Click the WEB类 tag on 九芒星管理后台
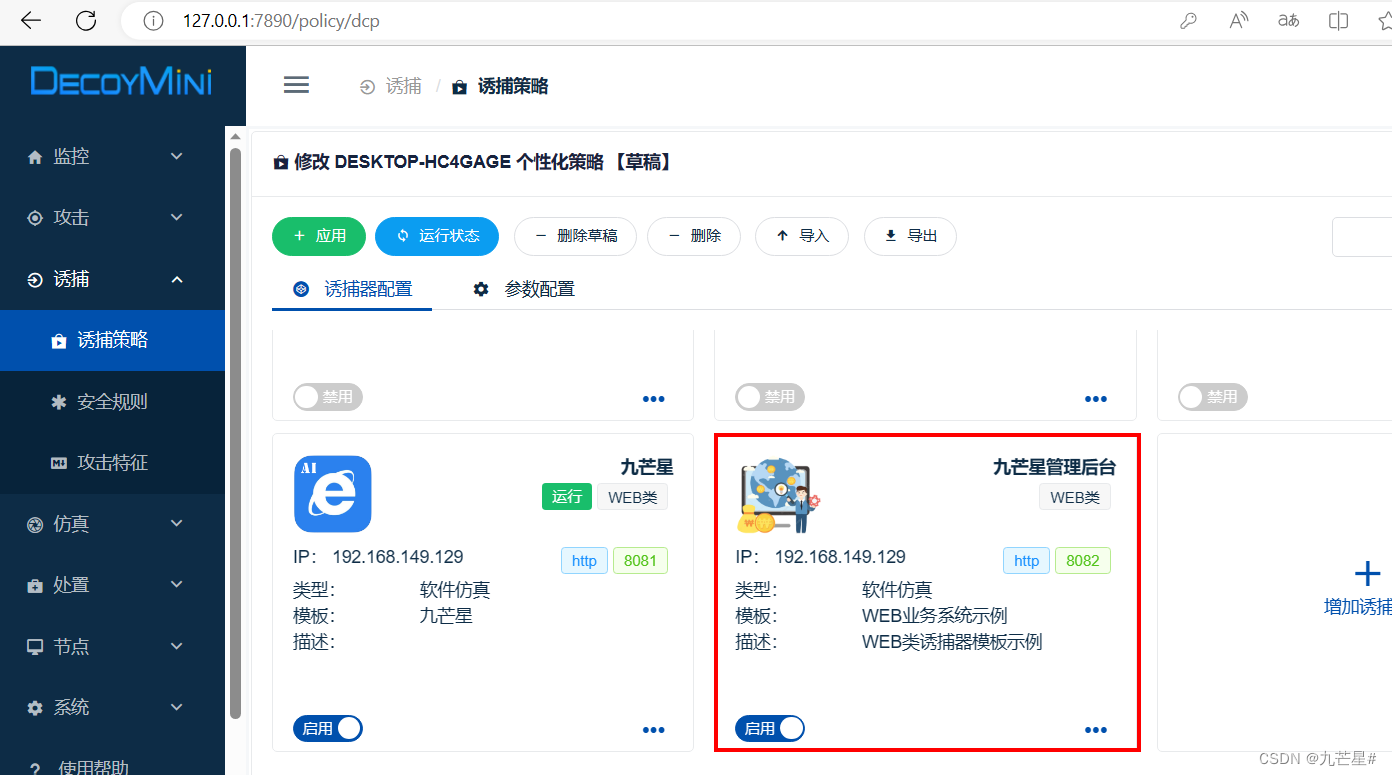This screenshot has height=775, width=1392. [1075, 497]
